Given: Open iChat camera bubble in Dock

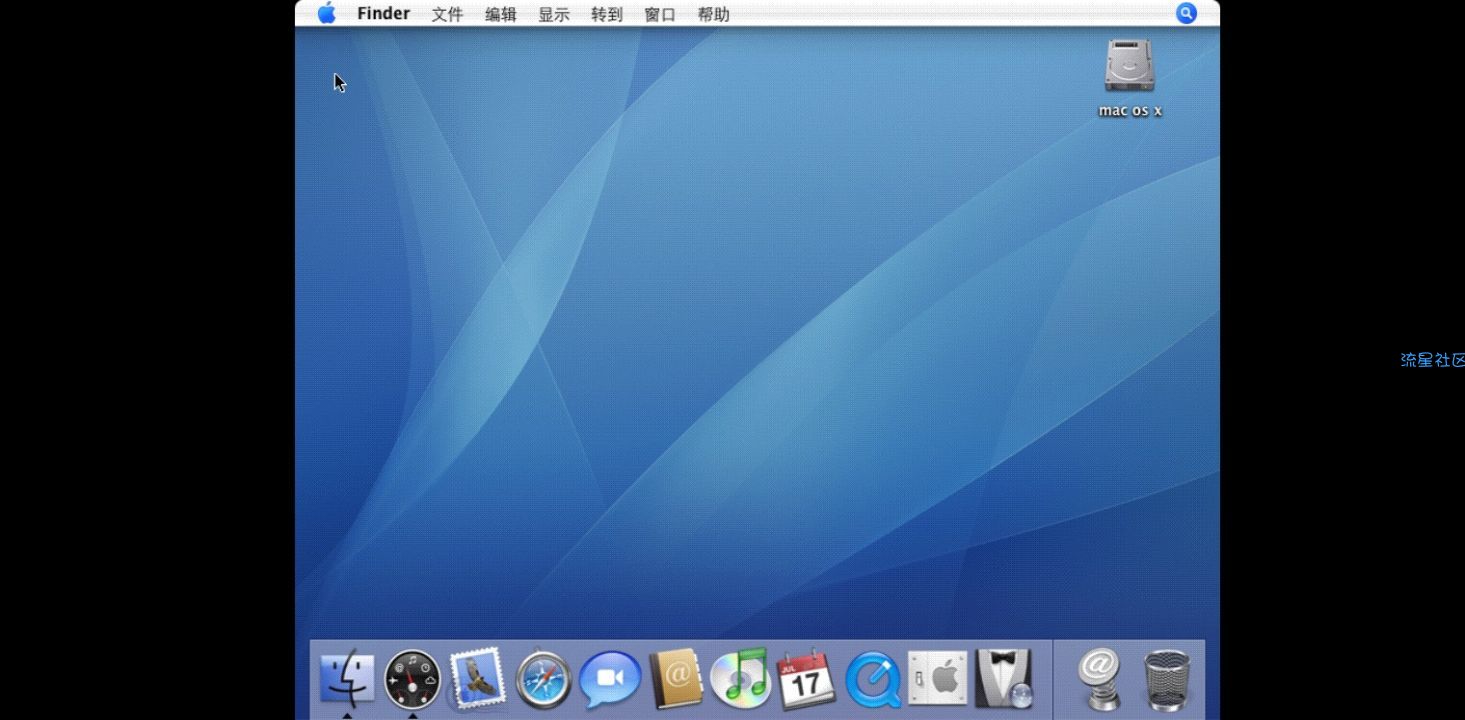Looking at the screenshot, I should click(610, 680).
